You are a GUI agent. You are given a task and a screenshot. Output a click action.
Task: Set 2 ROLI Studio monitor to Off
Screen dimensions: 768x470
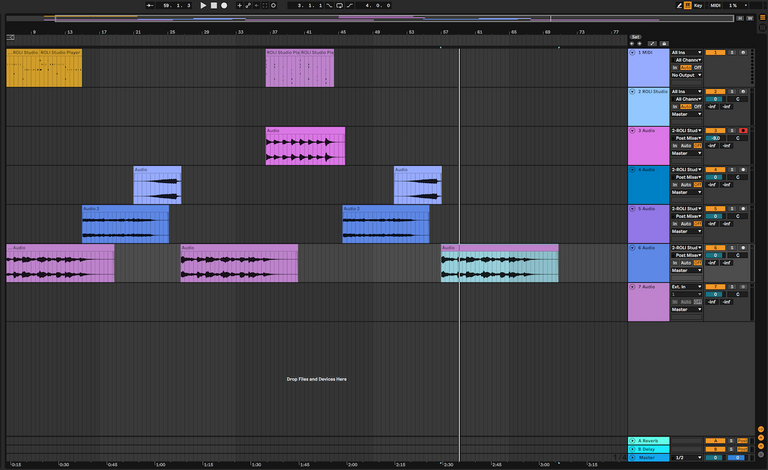(x=697, y=107)
